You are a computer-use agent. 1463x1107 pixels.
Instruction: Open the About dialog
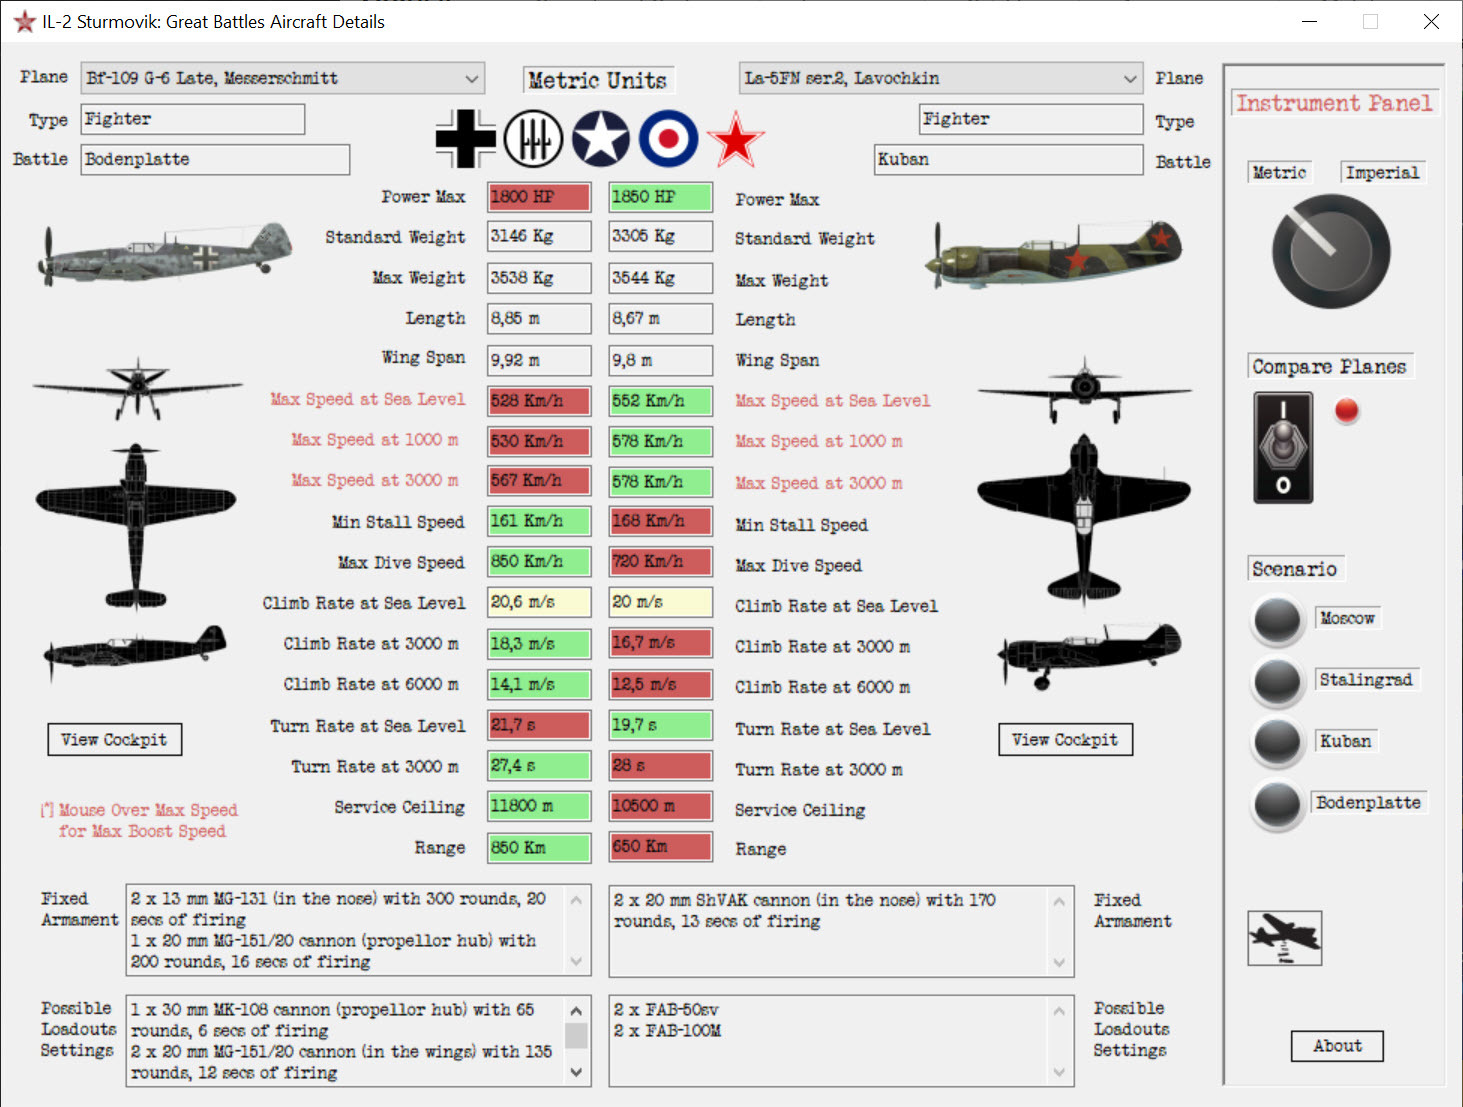(x=1337, y=1046)
